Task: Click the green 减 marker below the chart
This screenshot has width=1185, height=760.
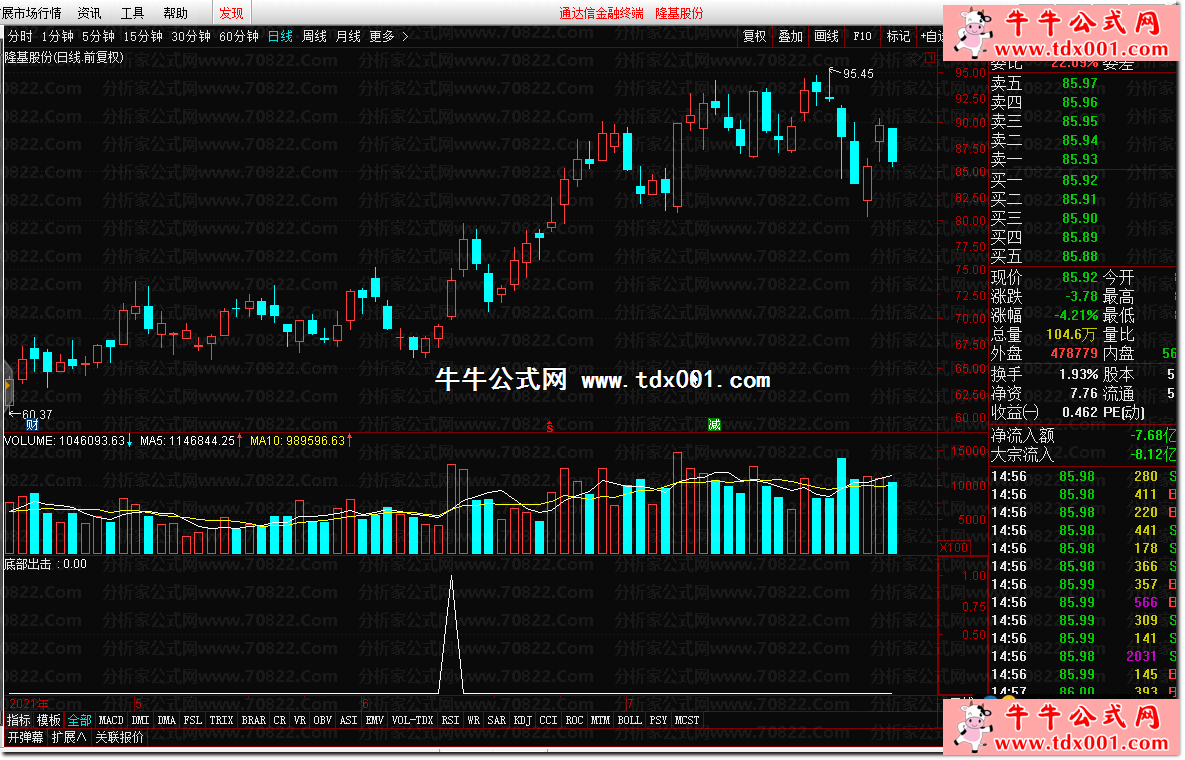Action: tap(714, 425)
